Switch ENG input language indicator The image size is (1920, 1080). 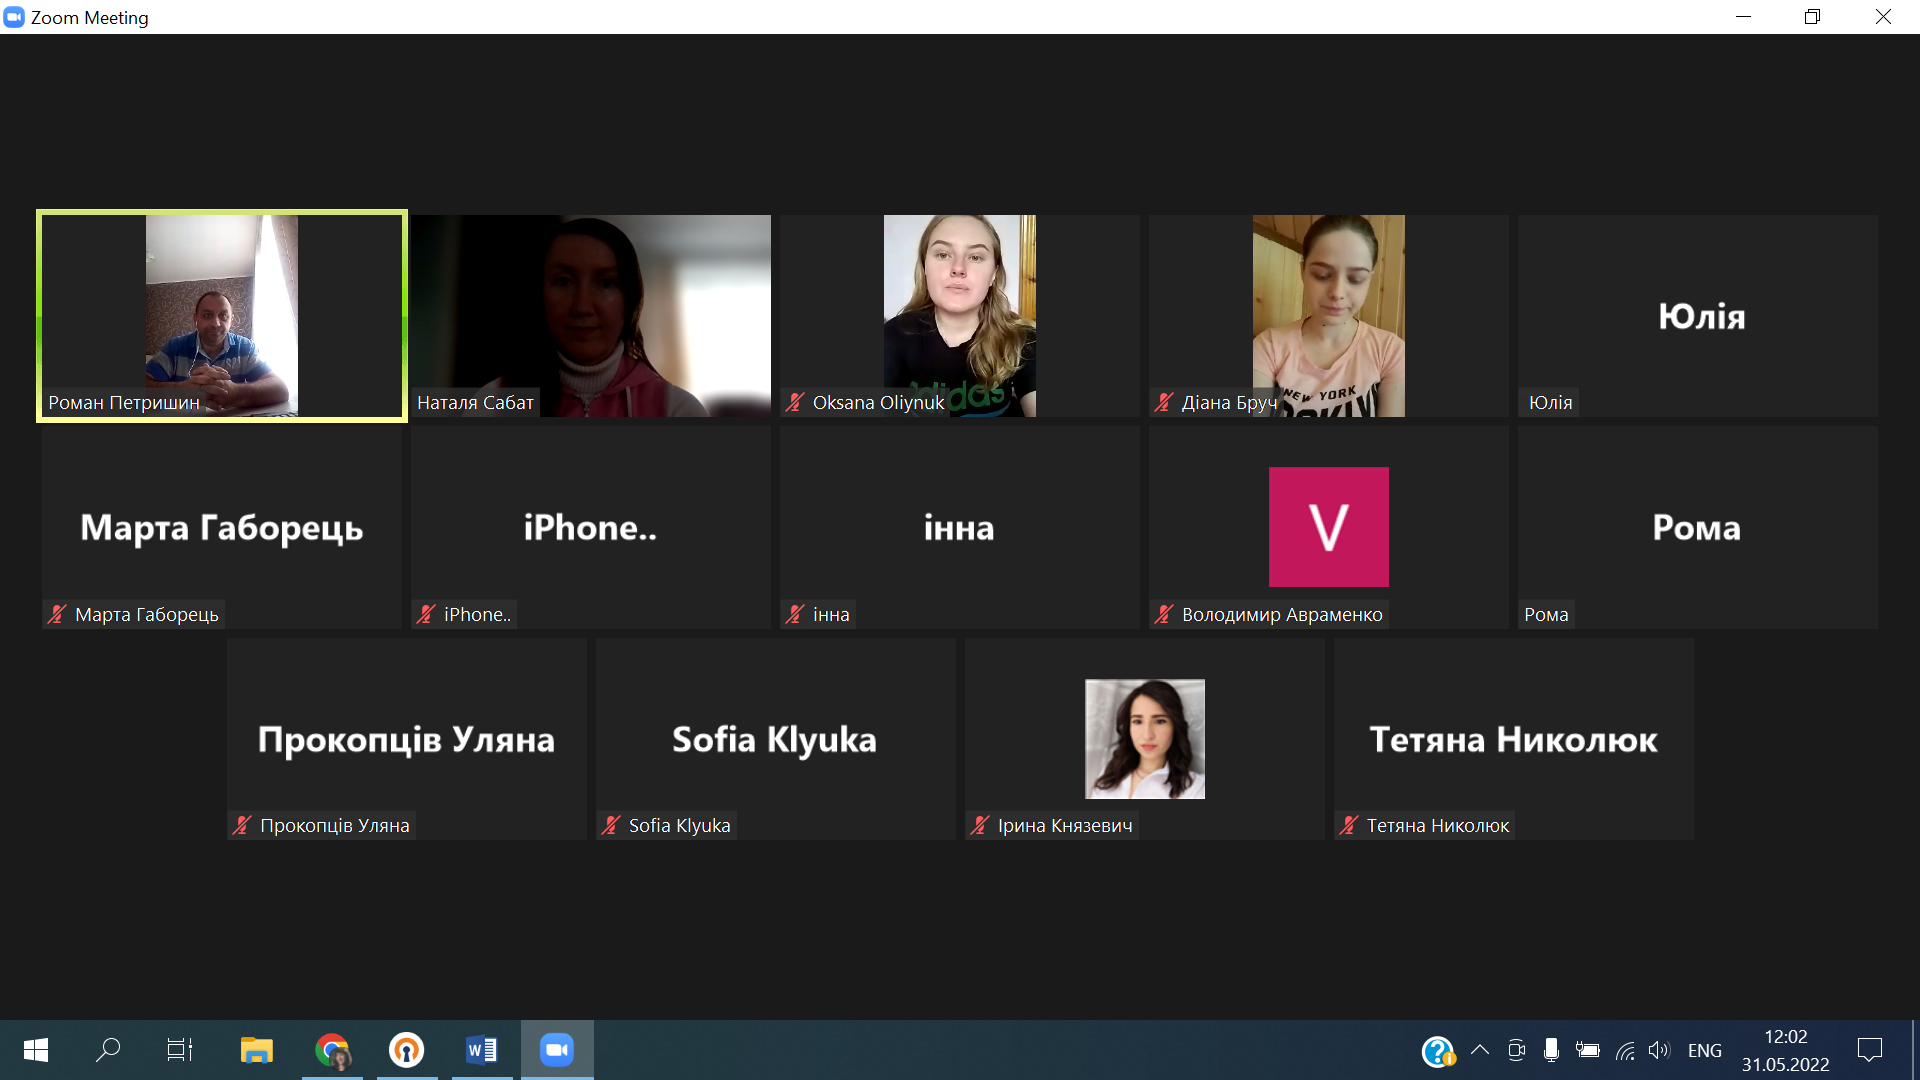pos(1704,1050)
